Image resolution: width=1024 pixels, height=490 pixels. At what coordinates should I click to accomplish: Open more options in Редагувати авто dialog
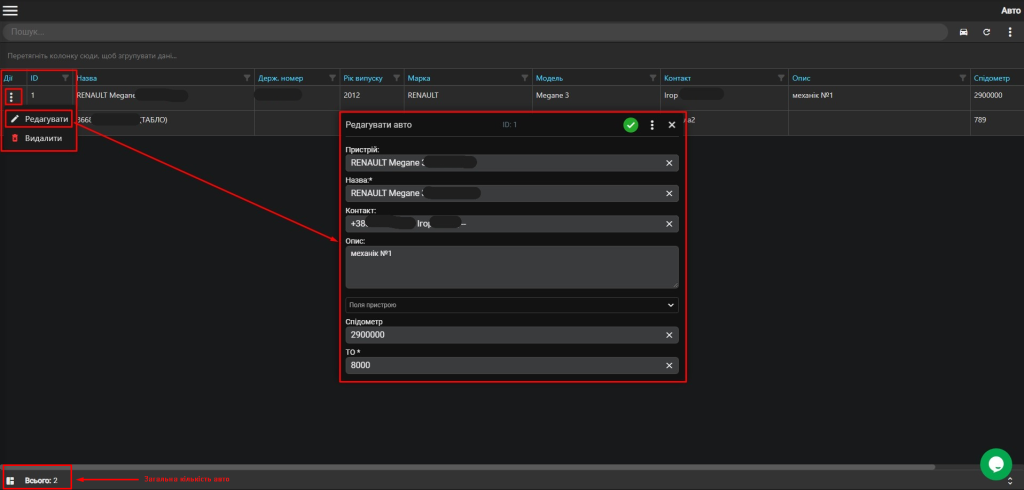(652, 125)
